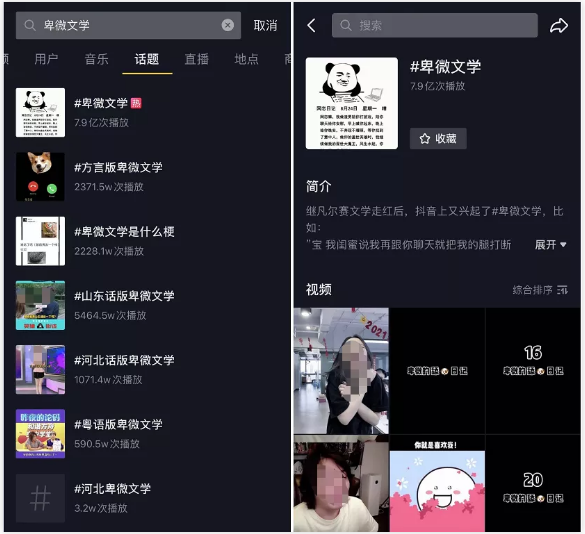Click the 1071.4w次播放 play count
The width and height of the screenshot is (585, 534).
(x=108, y=380)
